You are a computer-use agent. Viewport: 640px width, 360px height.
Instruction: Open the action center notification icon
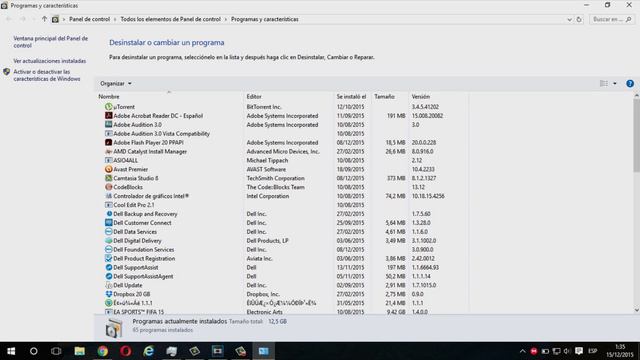[x=579, y=351]
